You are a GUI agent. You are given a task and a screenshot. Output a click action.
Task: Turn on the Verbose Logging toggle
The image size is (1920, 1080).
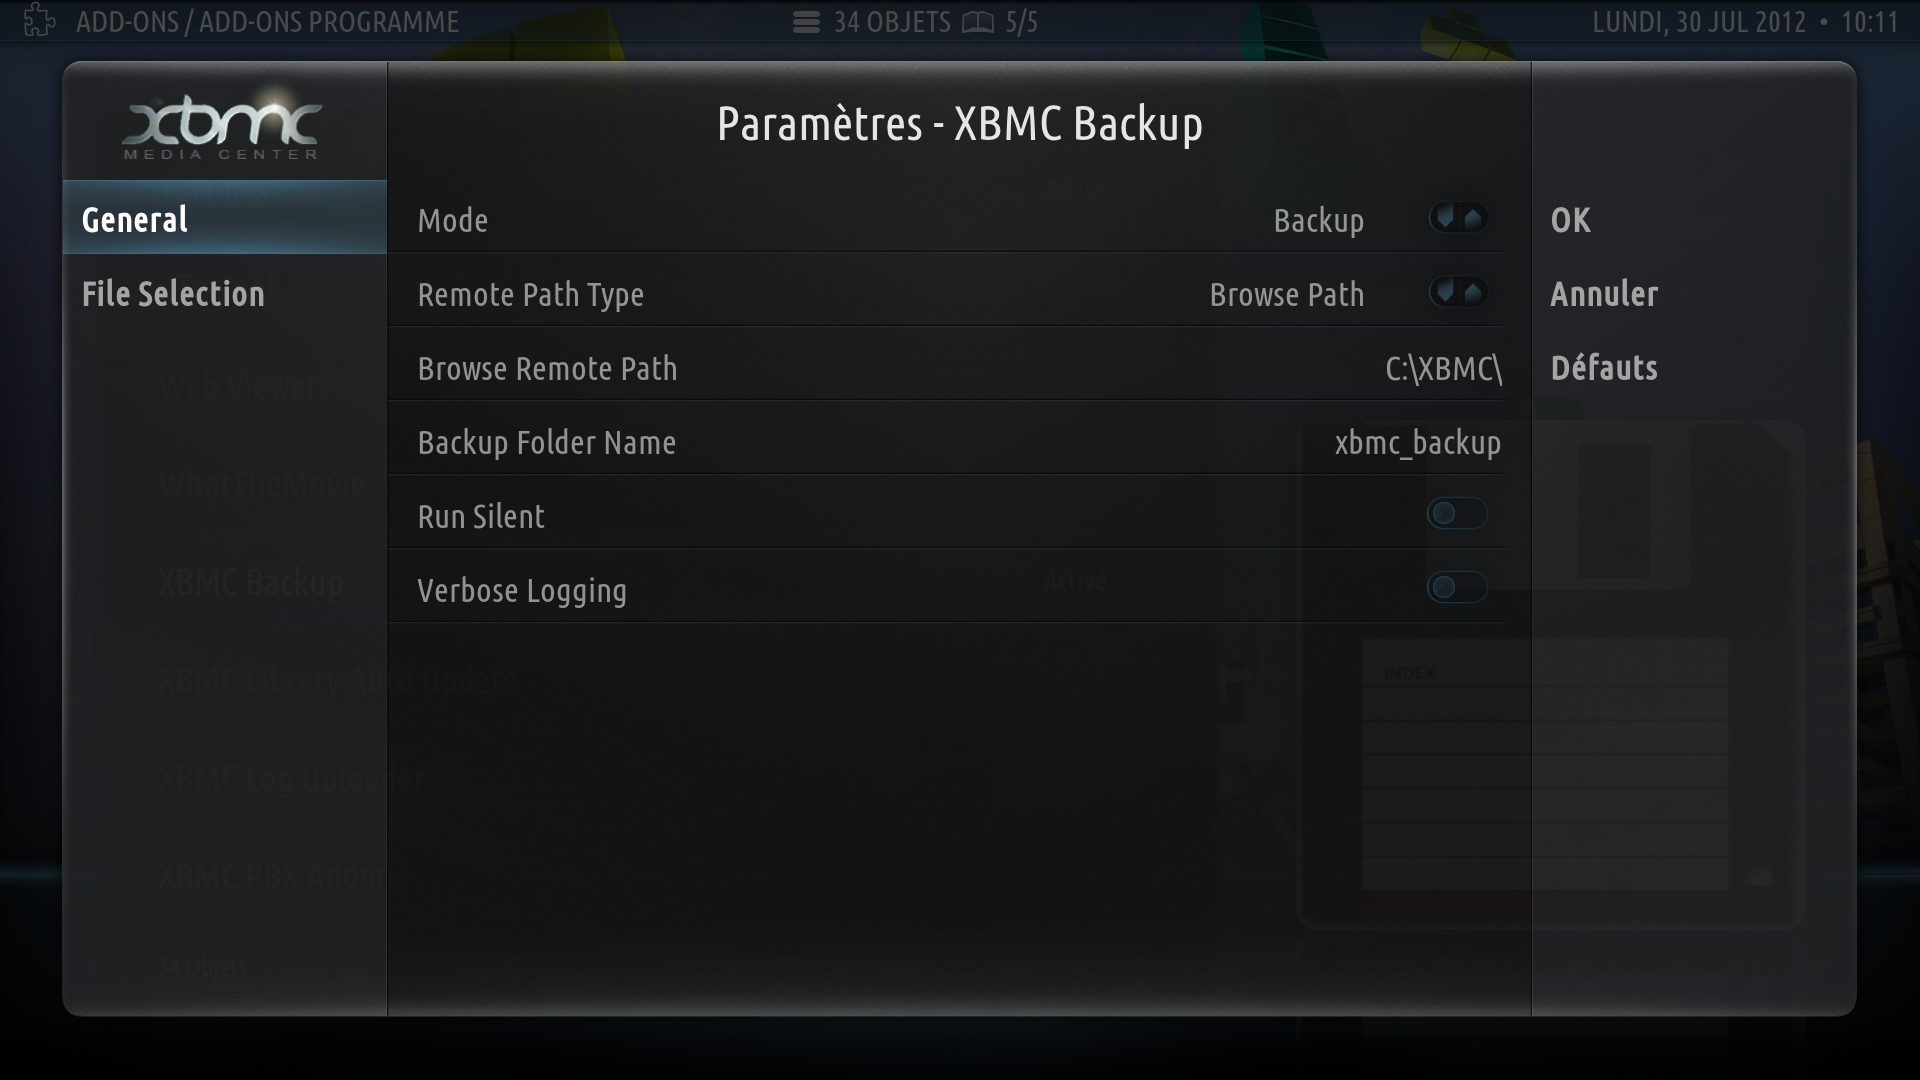pos(1457,588)
